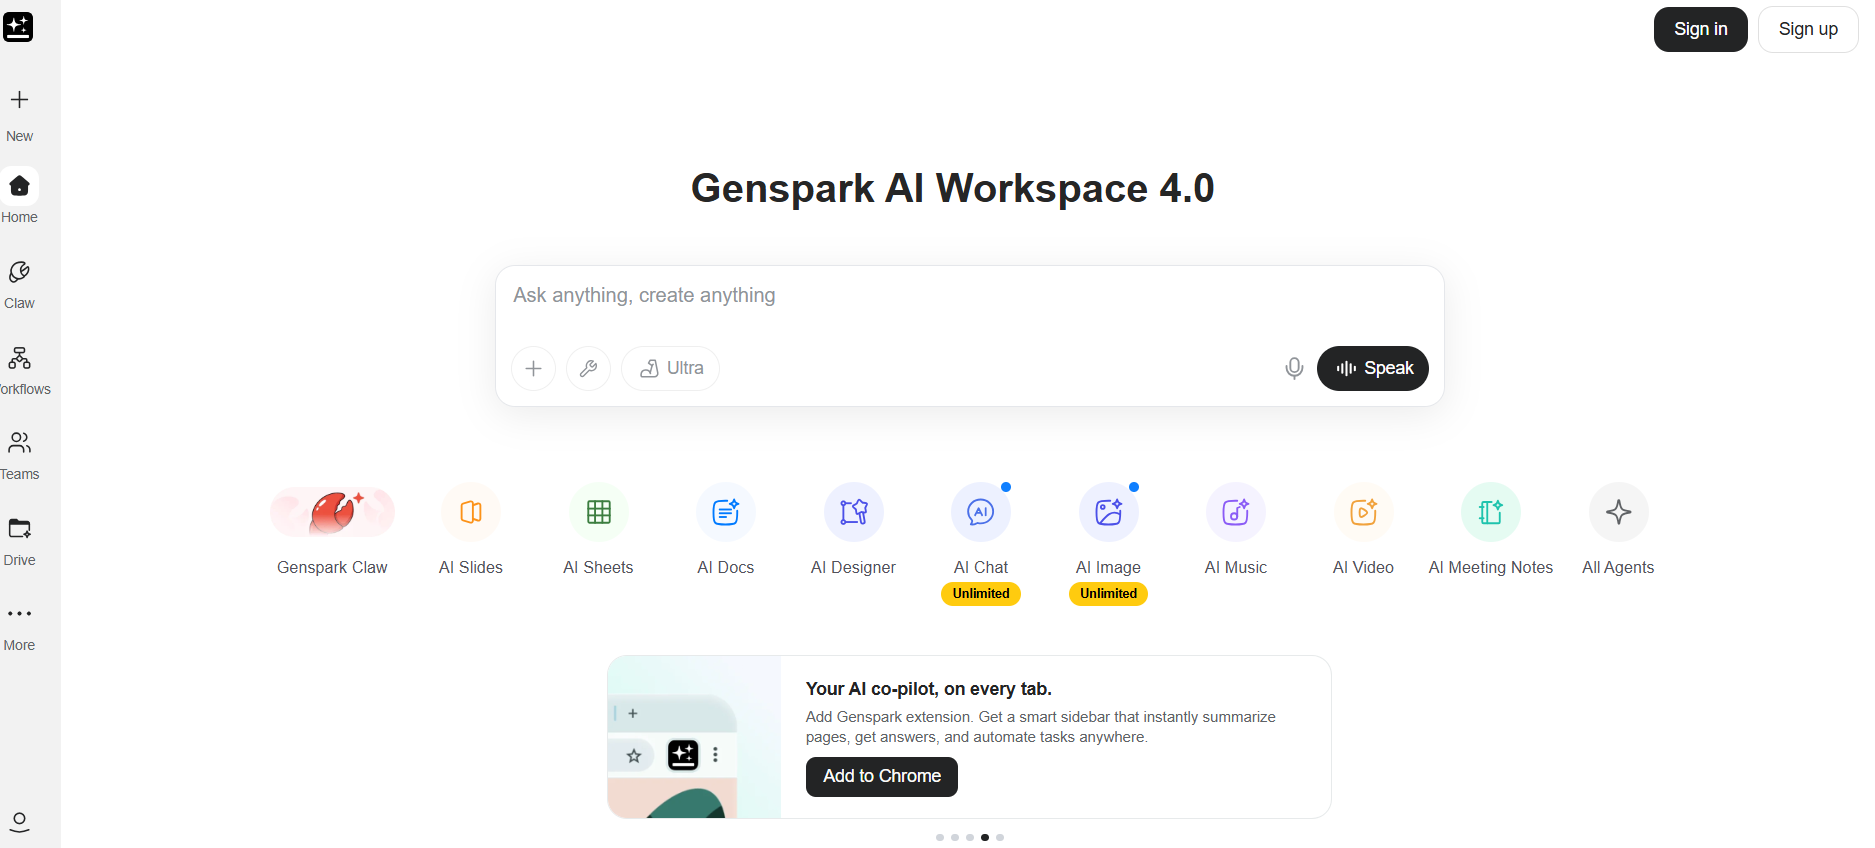This screenshot has height=848, width=1875.
Task: Click the Sign up button
Action: tap(1808, 29)
